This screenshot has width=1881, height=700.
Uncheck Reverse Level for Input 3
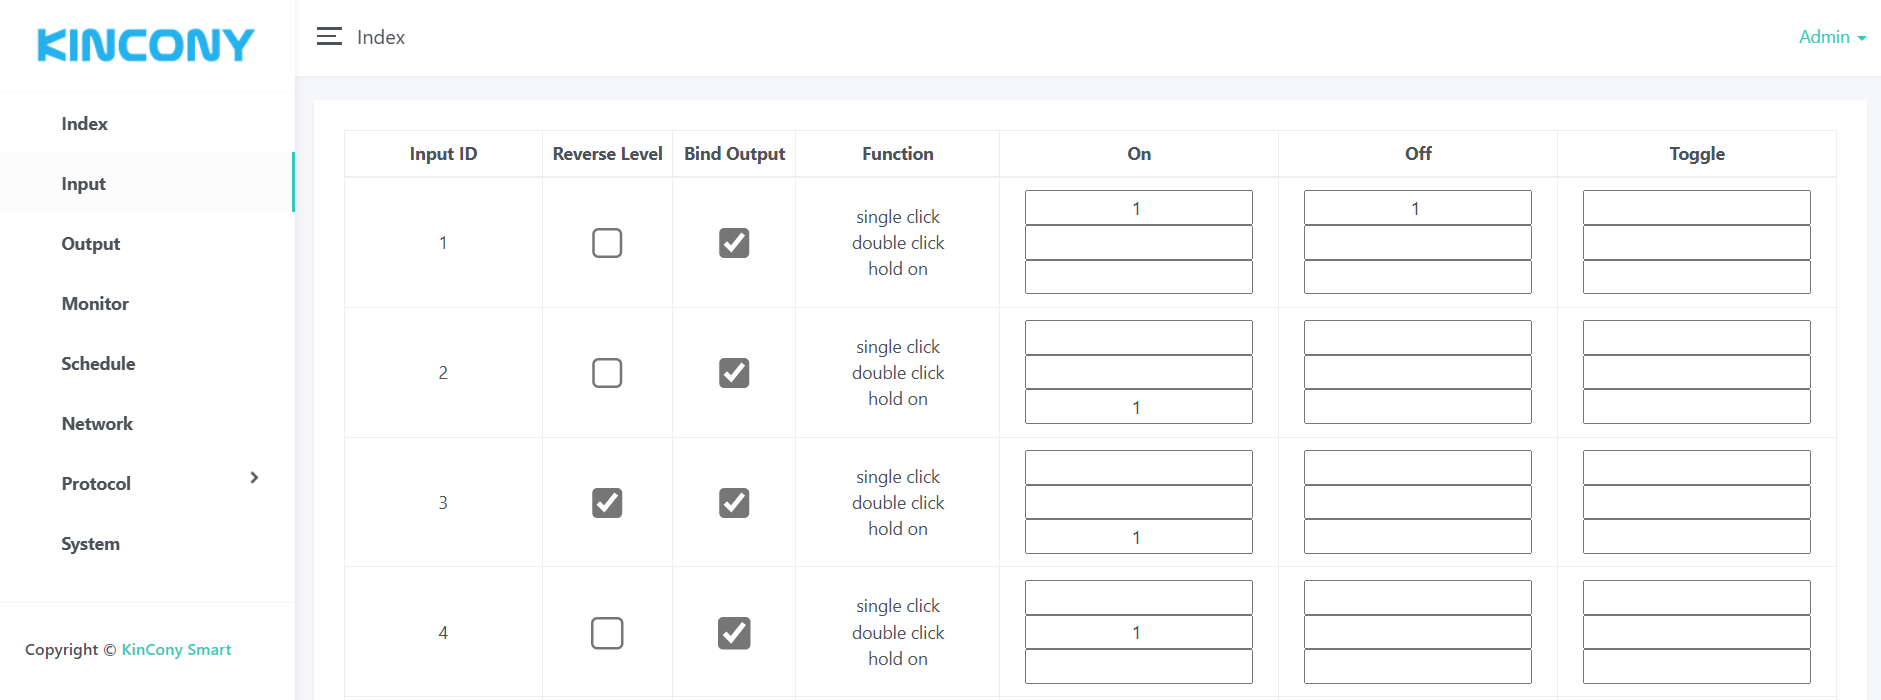[607, 503]
